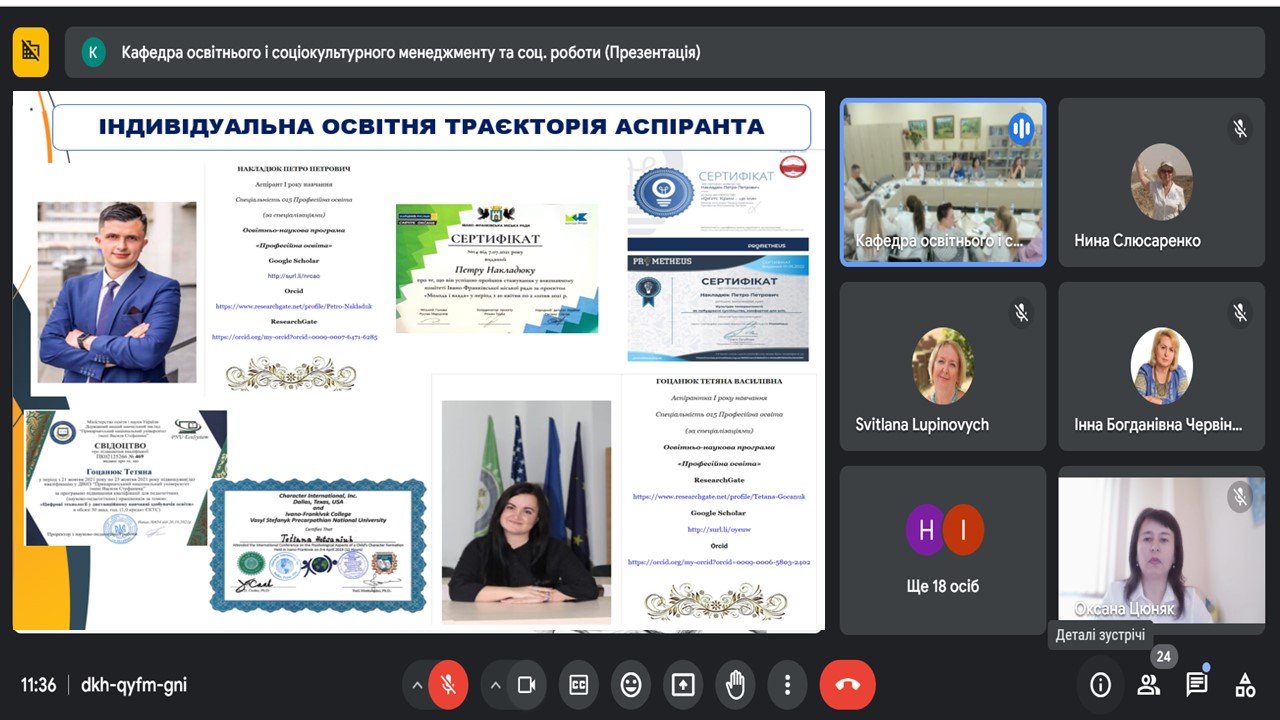Show the participants people panel
Screen dimensions: 1280x720
point(1148,685)
